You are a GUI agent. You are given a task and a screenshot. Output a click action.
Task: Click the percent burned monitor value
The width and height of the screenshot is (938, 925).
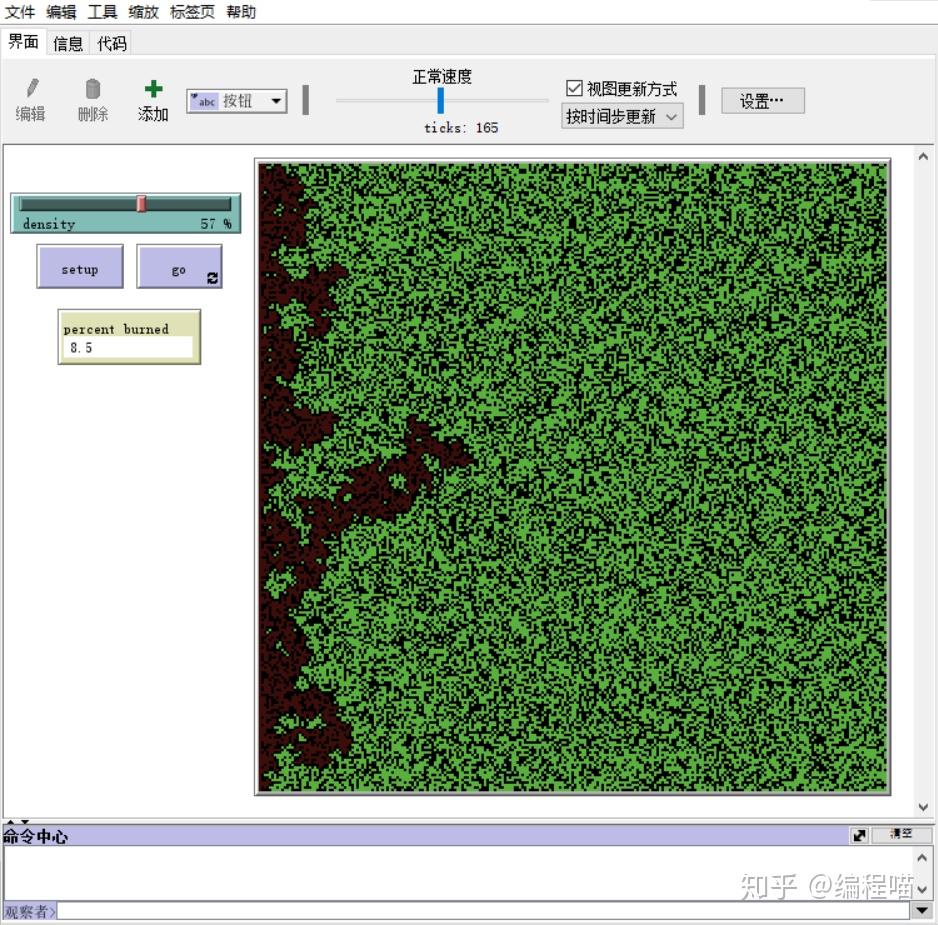coord(127,347)
